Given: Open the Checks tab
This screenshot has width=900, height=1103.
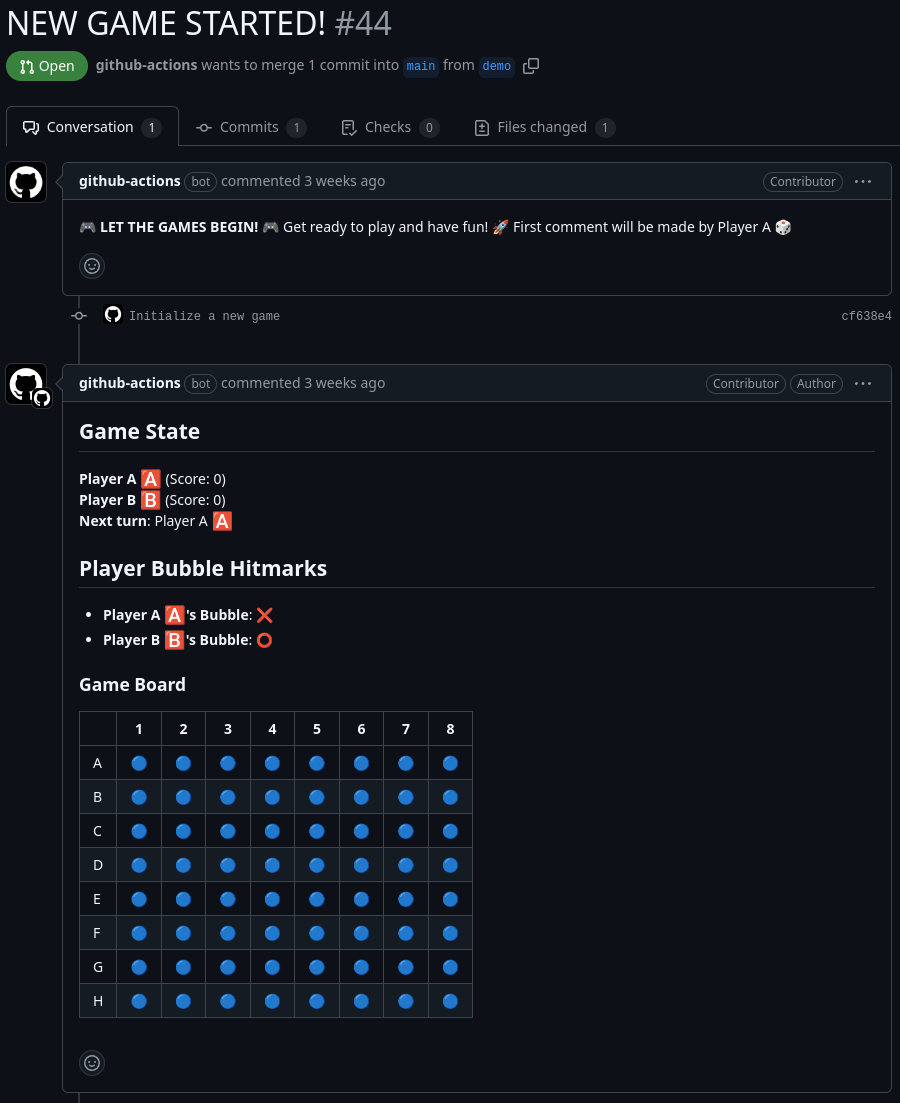Looking at the screenshot, I should point(390,127).
